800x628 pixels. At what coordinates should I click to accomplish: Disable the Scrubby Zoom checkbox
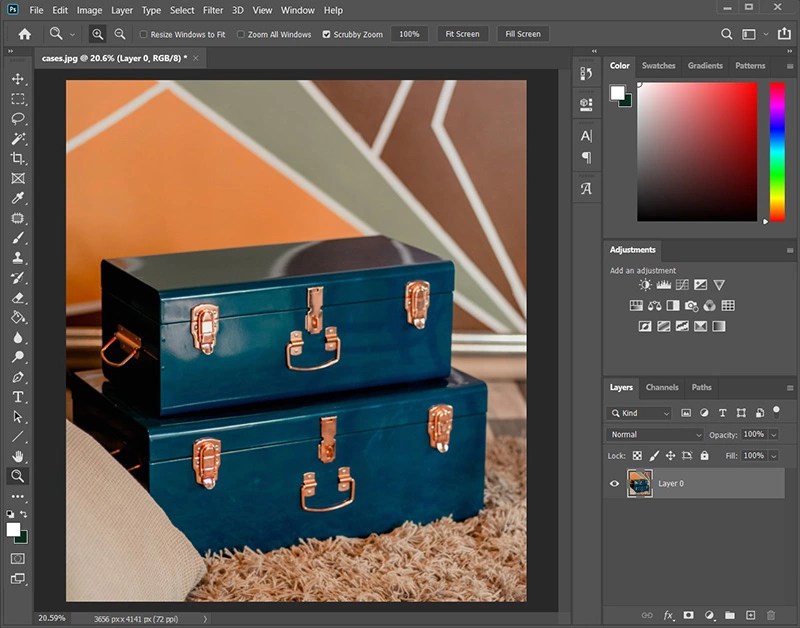pos(326,33)
